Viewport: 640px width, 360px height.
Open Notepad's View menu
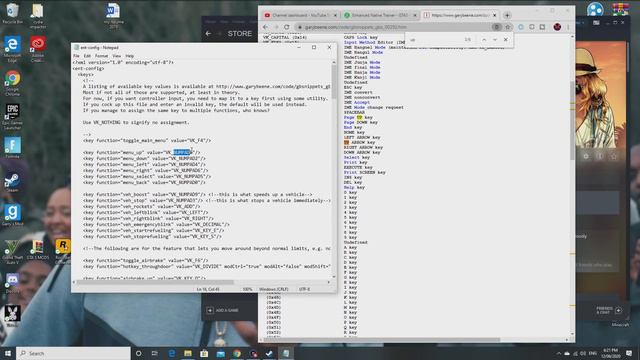116,56
